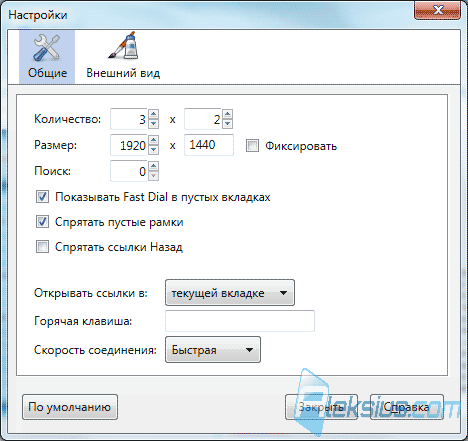Image resolution: width=468 pixels, height=441 pixels.
Task: Click the Горячая клавиша input field
Action: (240, 321)
